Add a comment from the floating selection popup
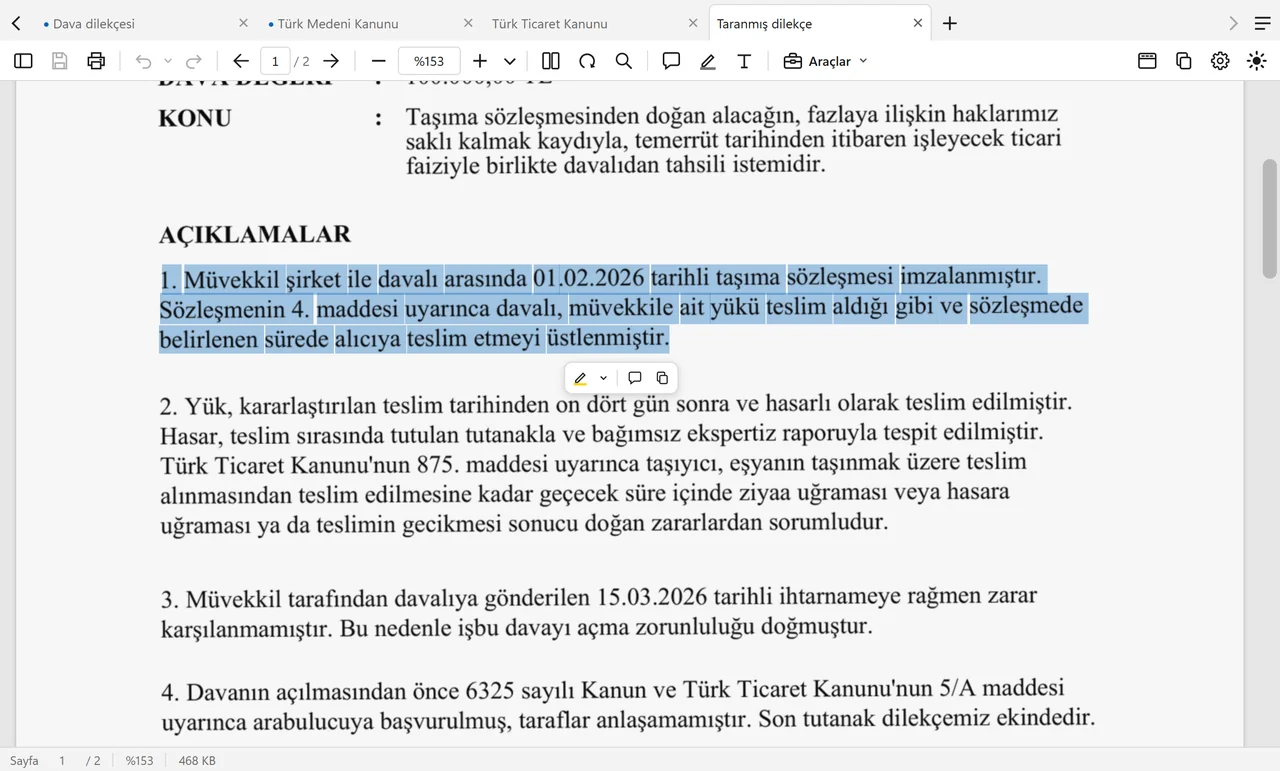The width and height of the screenshot is (1280, 771). point(634,378)
